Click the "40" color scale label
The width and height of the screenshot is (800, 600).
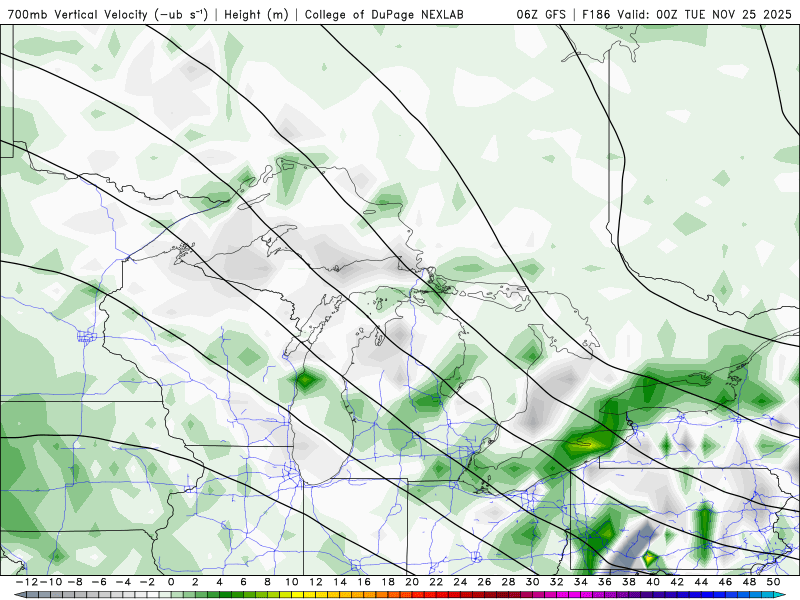coord(653,582)
